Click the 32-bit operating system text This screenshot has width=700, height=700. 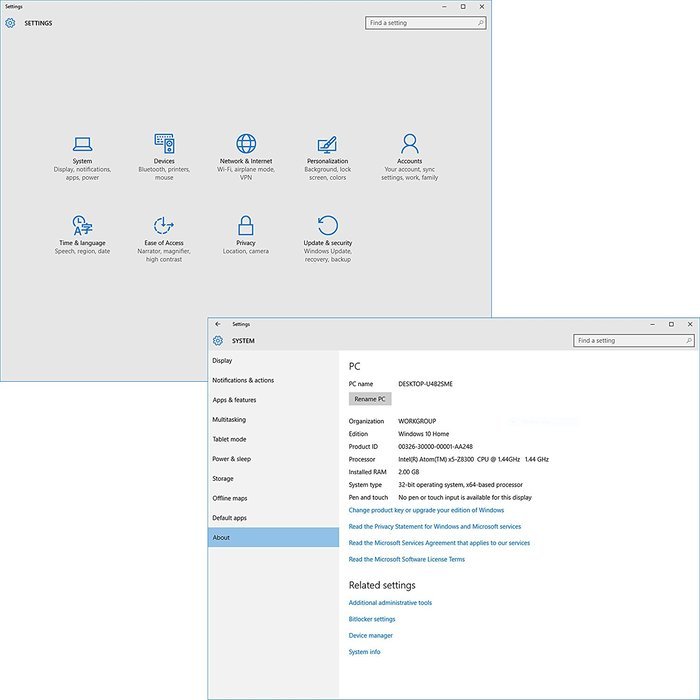click(x=460, y=485)
